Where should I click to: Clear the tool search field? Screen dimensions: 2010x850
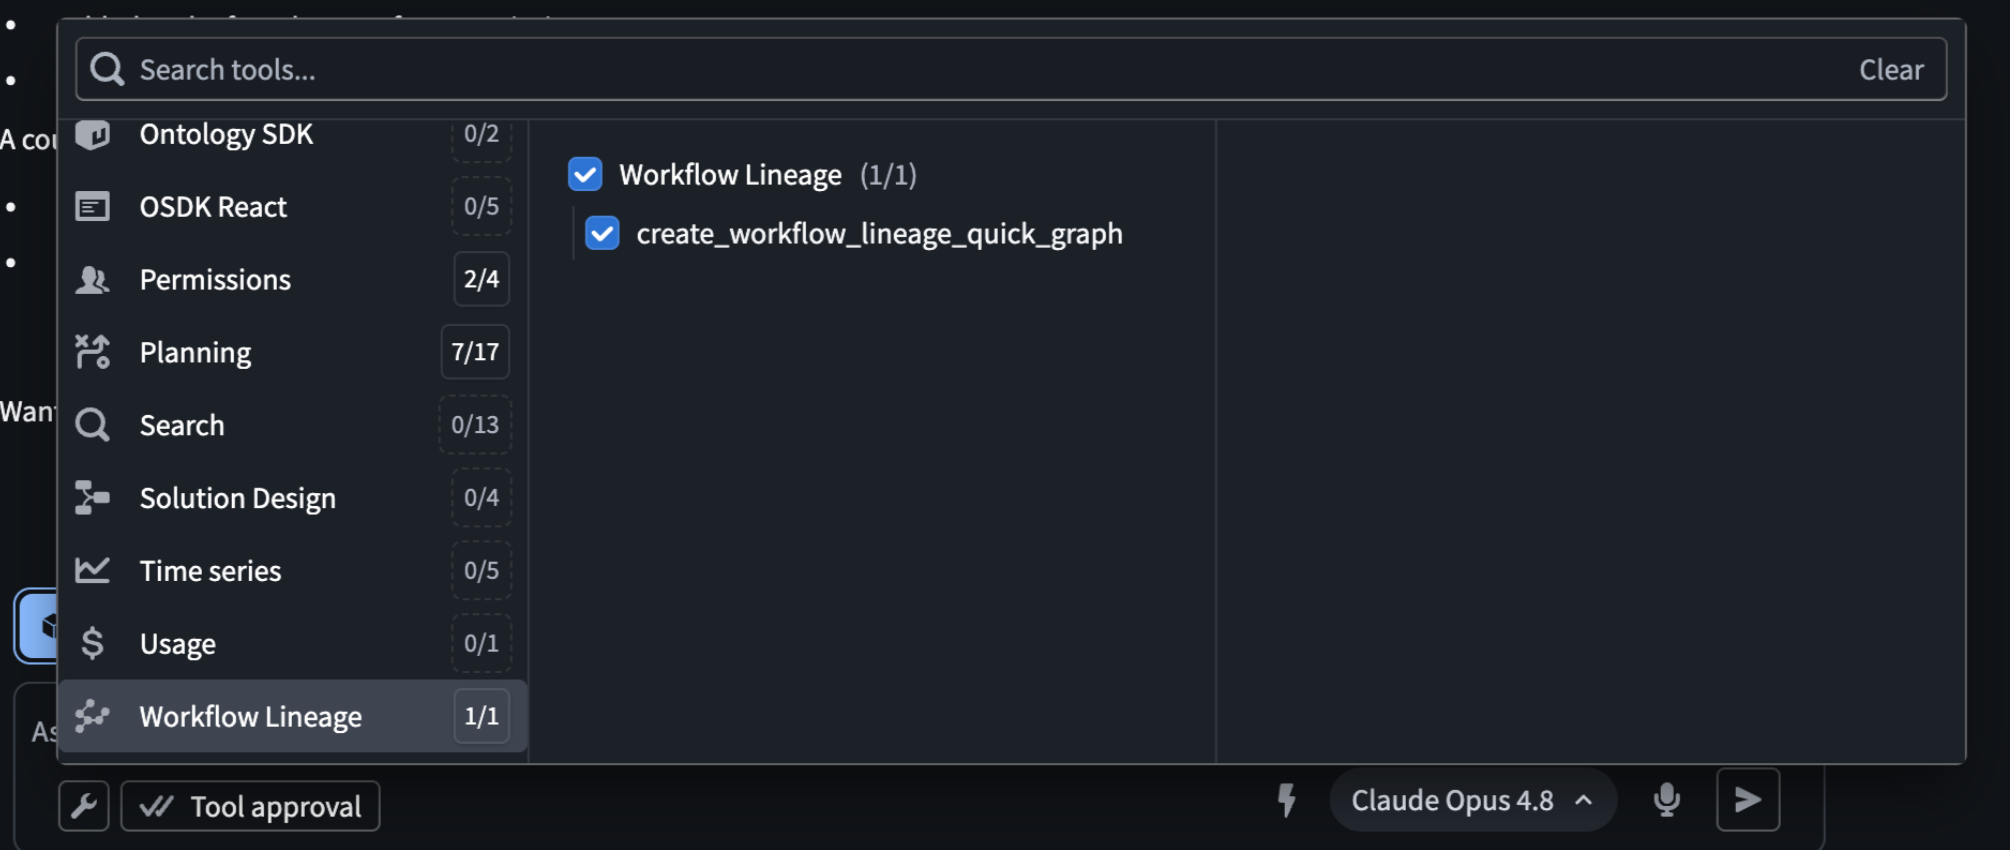[x=1890, y=69]
